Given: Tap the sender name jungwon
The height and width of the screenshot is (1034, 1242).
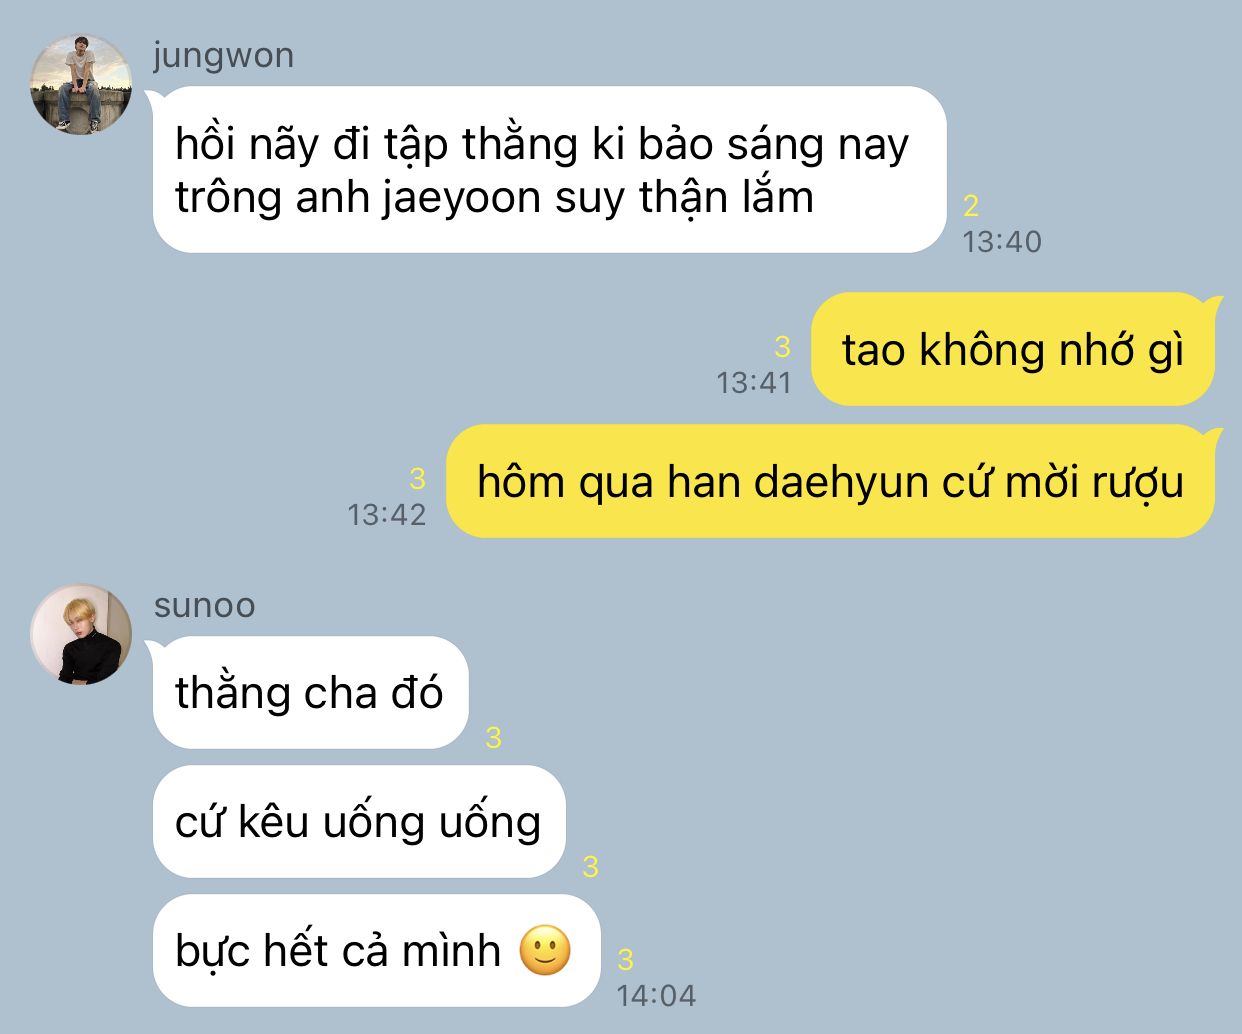Looking at the screenshot, I should pos(224,55).
